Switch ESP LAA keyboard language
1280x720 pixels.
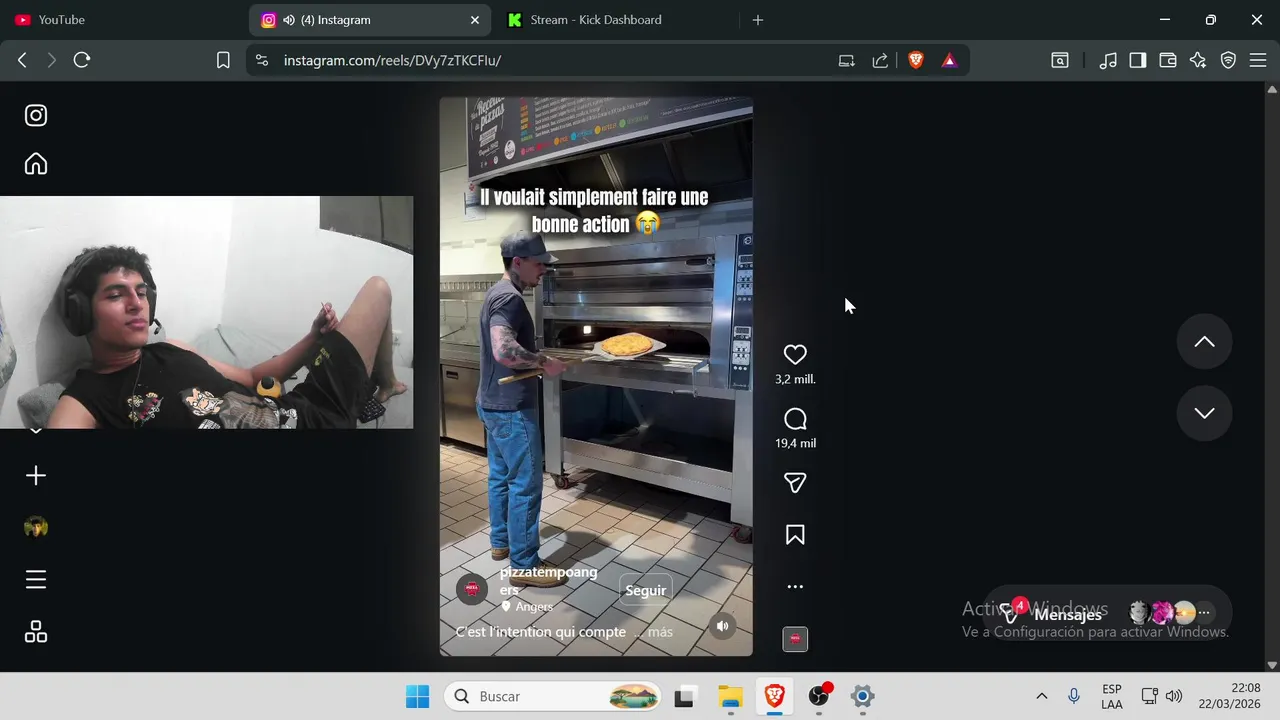[x=1112, y=696]
